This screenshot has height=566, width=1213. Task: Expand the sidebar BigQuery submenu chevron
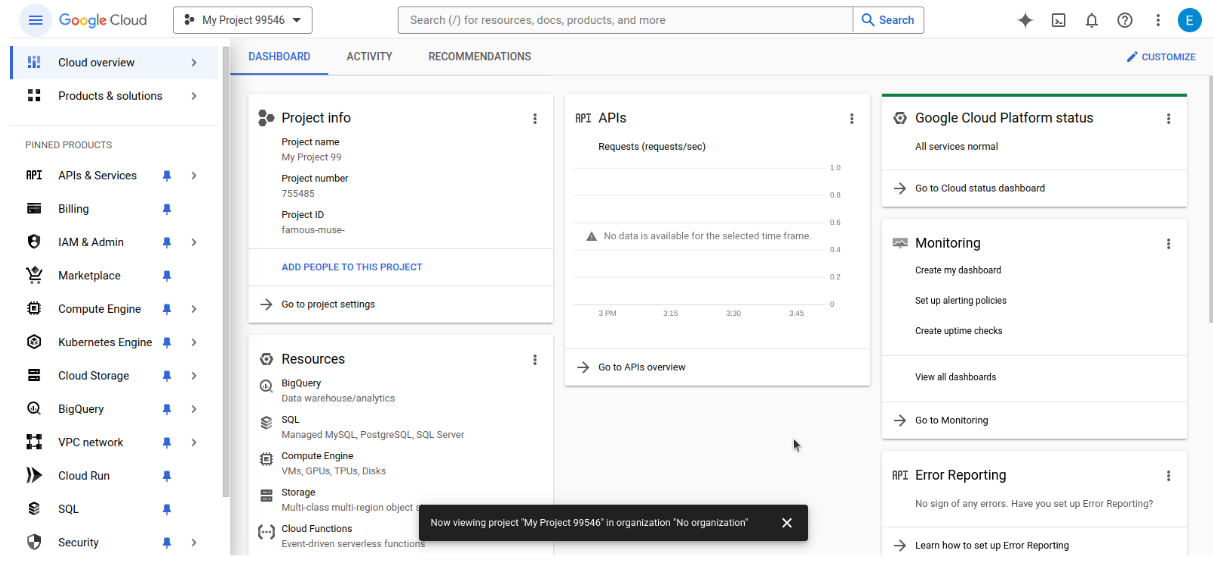pos(194,409)
